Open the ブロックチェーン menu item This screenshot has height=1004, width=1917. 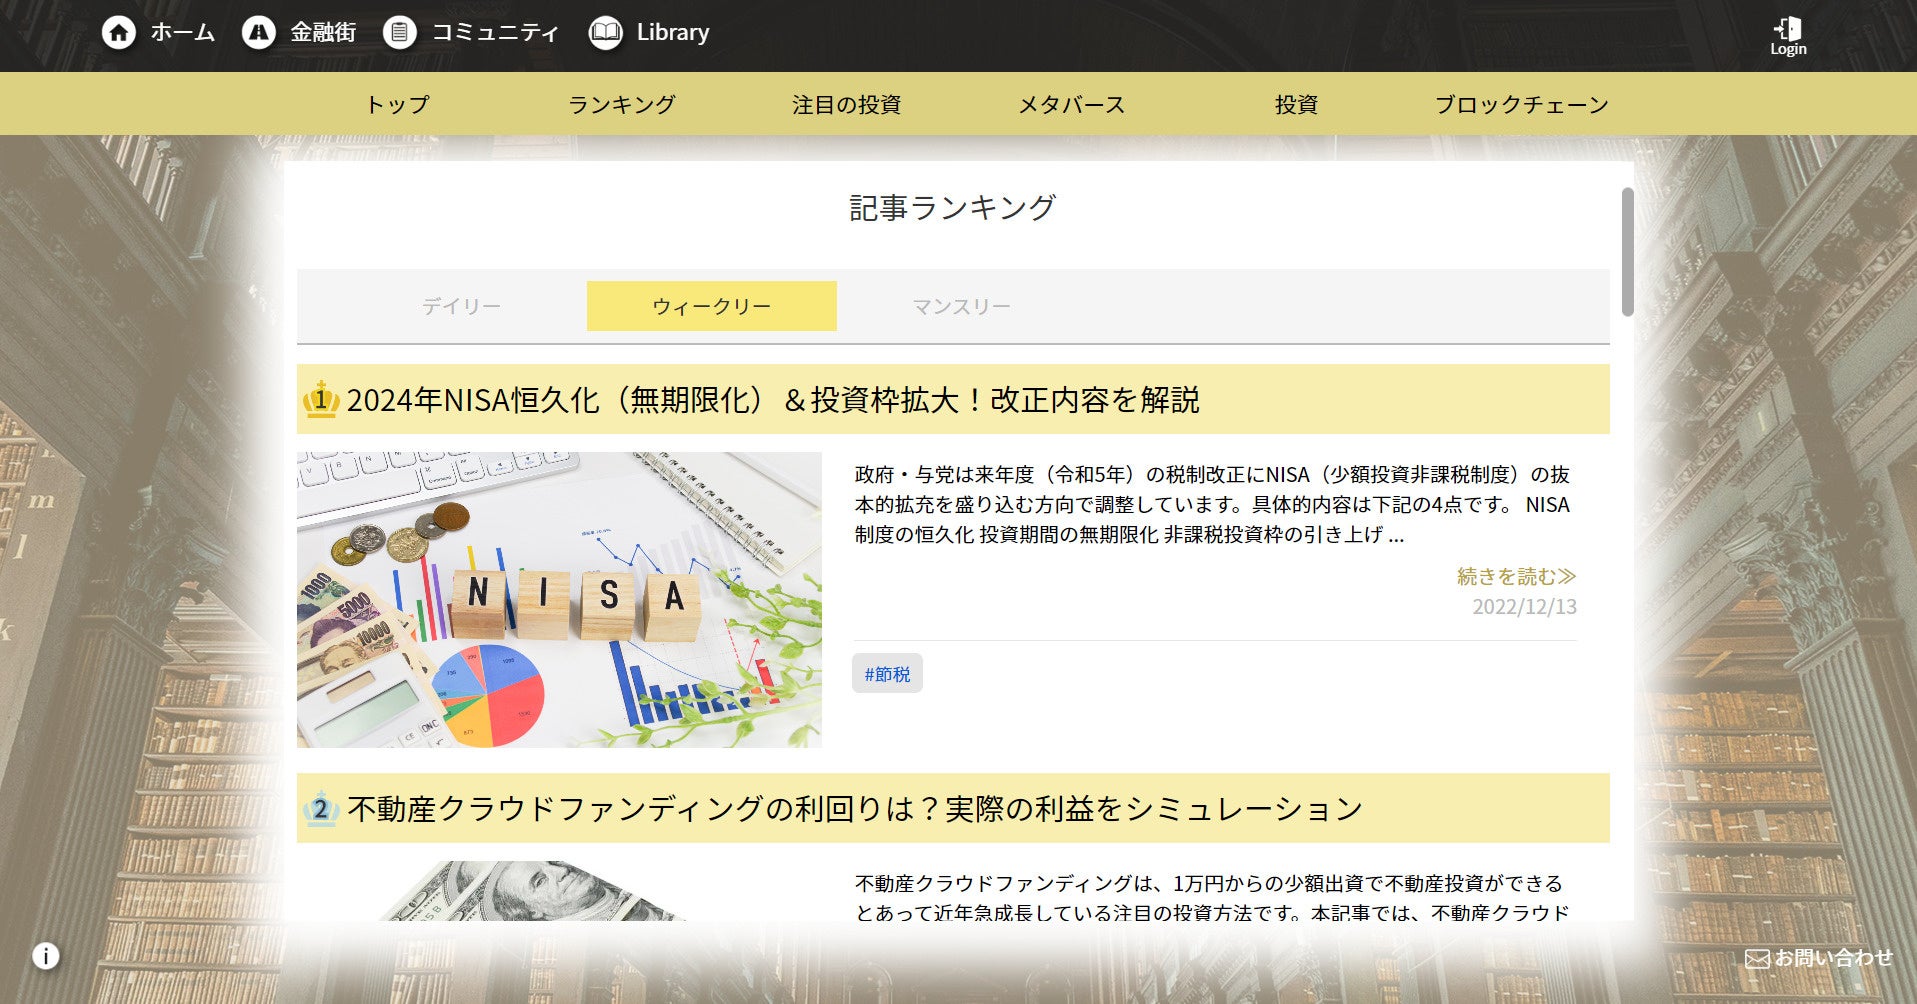click(1521, 104)
